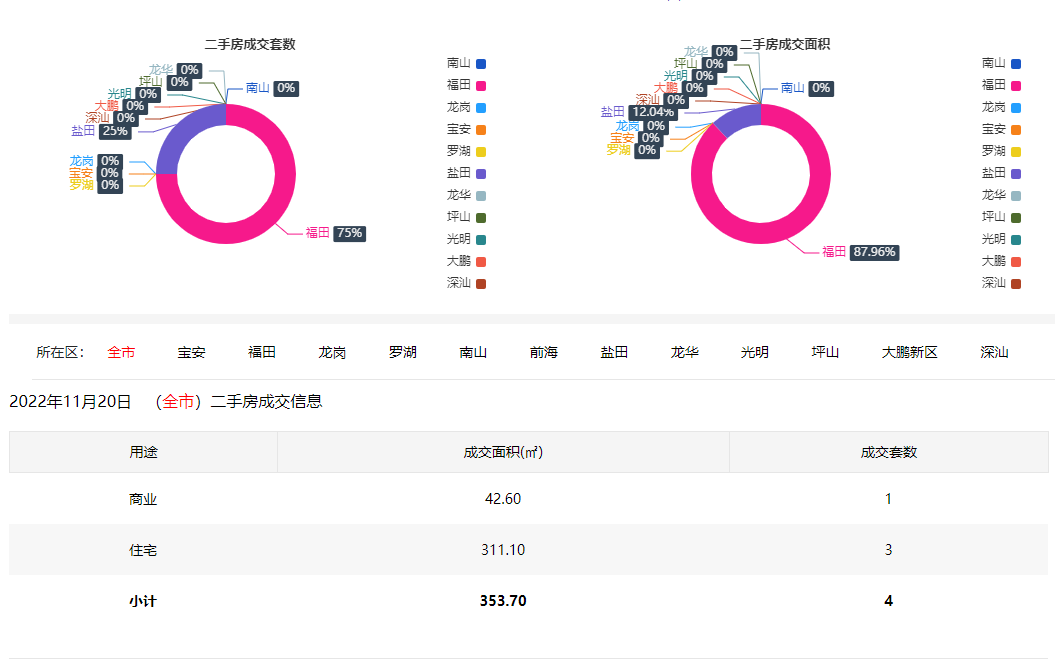Click yellow 罗湖 swatch in 二手房成交面积 legend
The height and width of the screenshot is (665, 1055).
click(1016, 151)
